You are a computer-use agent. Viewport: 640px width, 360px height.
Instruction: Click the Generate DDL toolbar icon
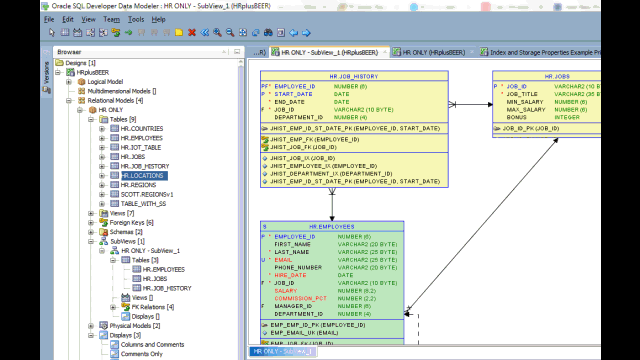point(281,33)
